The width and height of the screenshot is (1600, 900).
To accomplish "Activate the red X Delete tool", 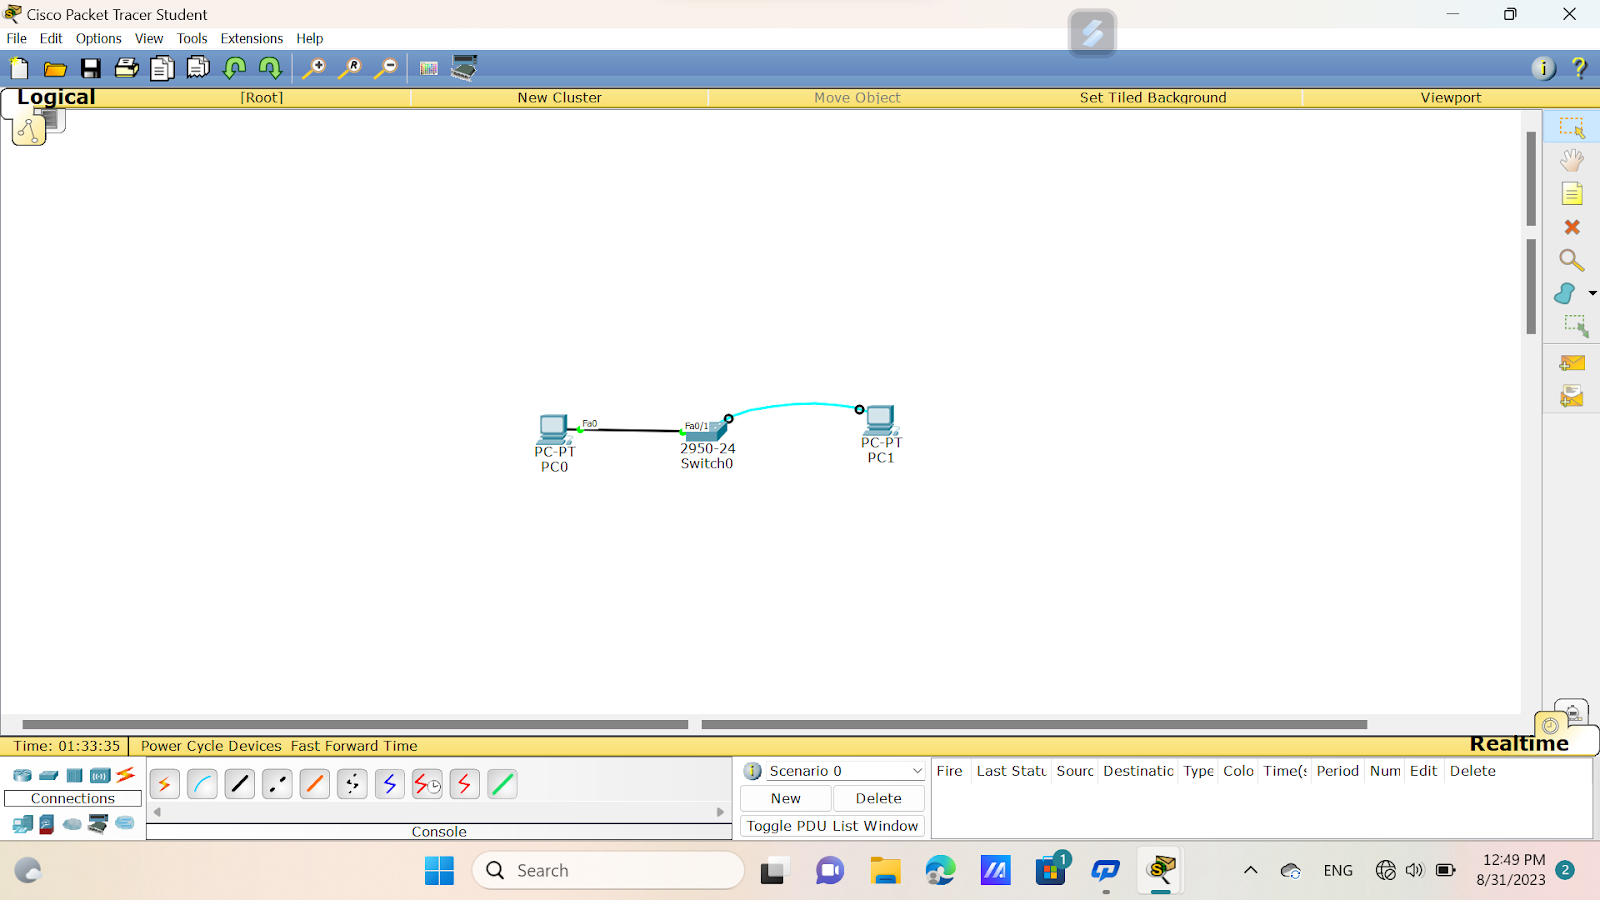I will pos(1572,227).
